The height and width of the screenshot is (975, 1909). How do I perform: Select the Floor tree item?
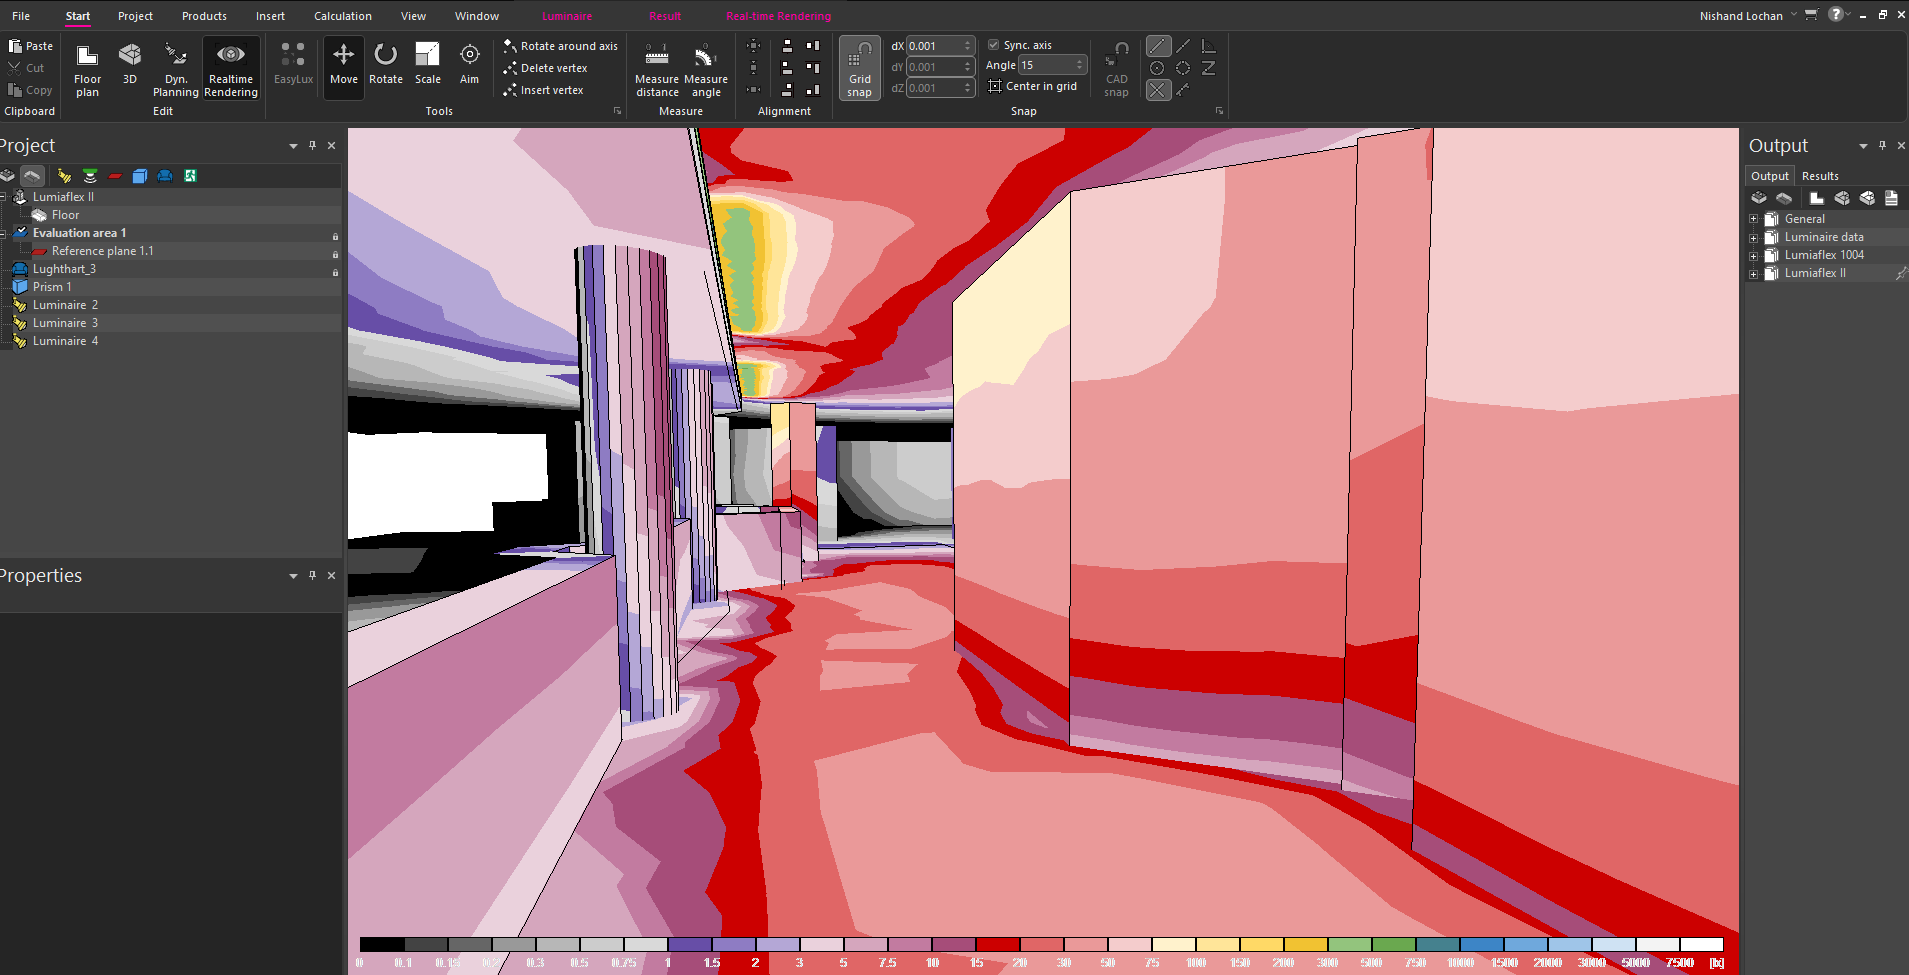click(65, 215)
